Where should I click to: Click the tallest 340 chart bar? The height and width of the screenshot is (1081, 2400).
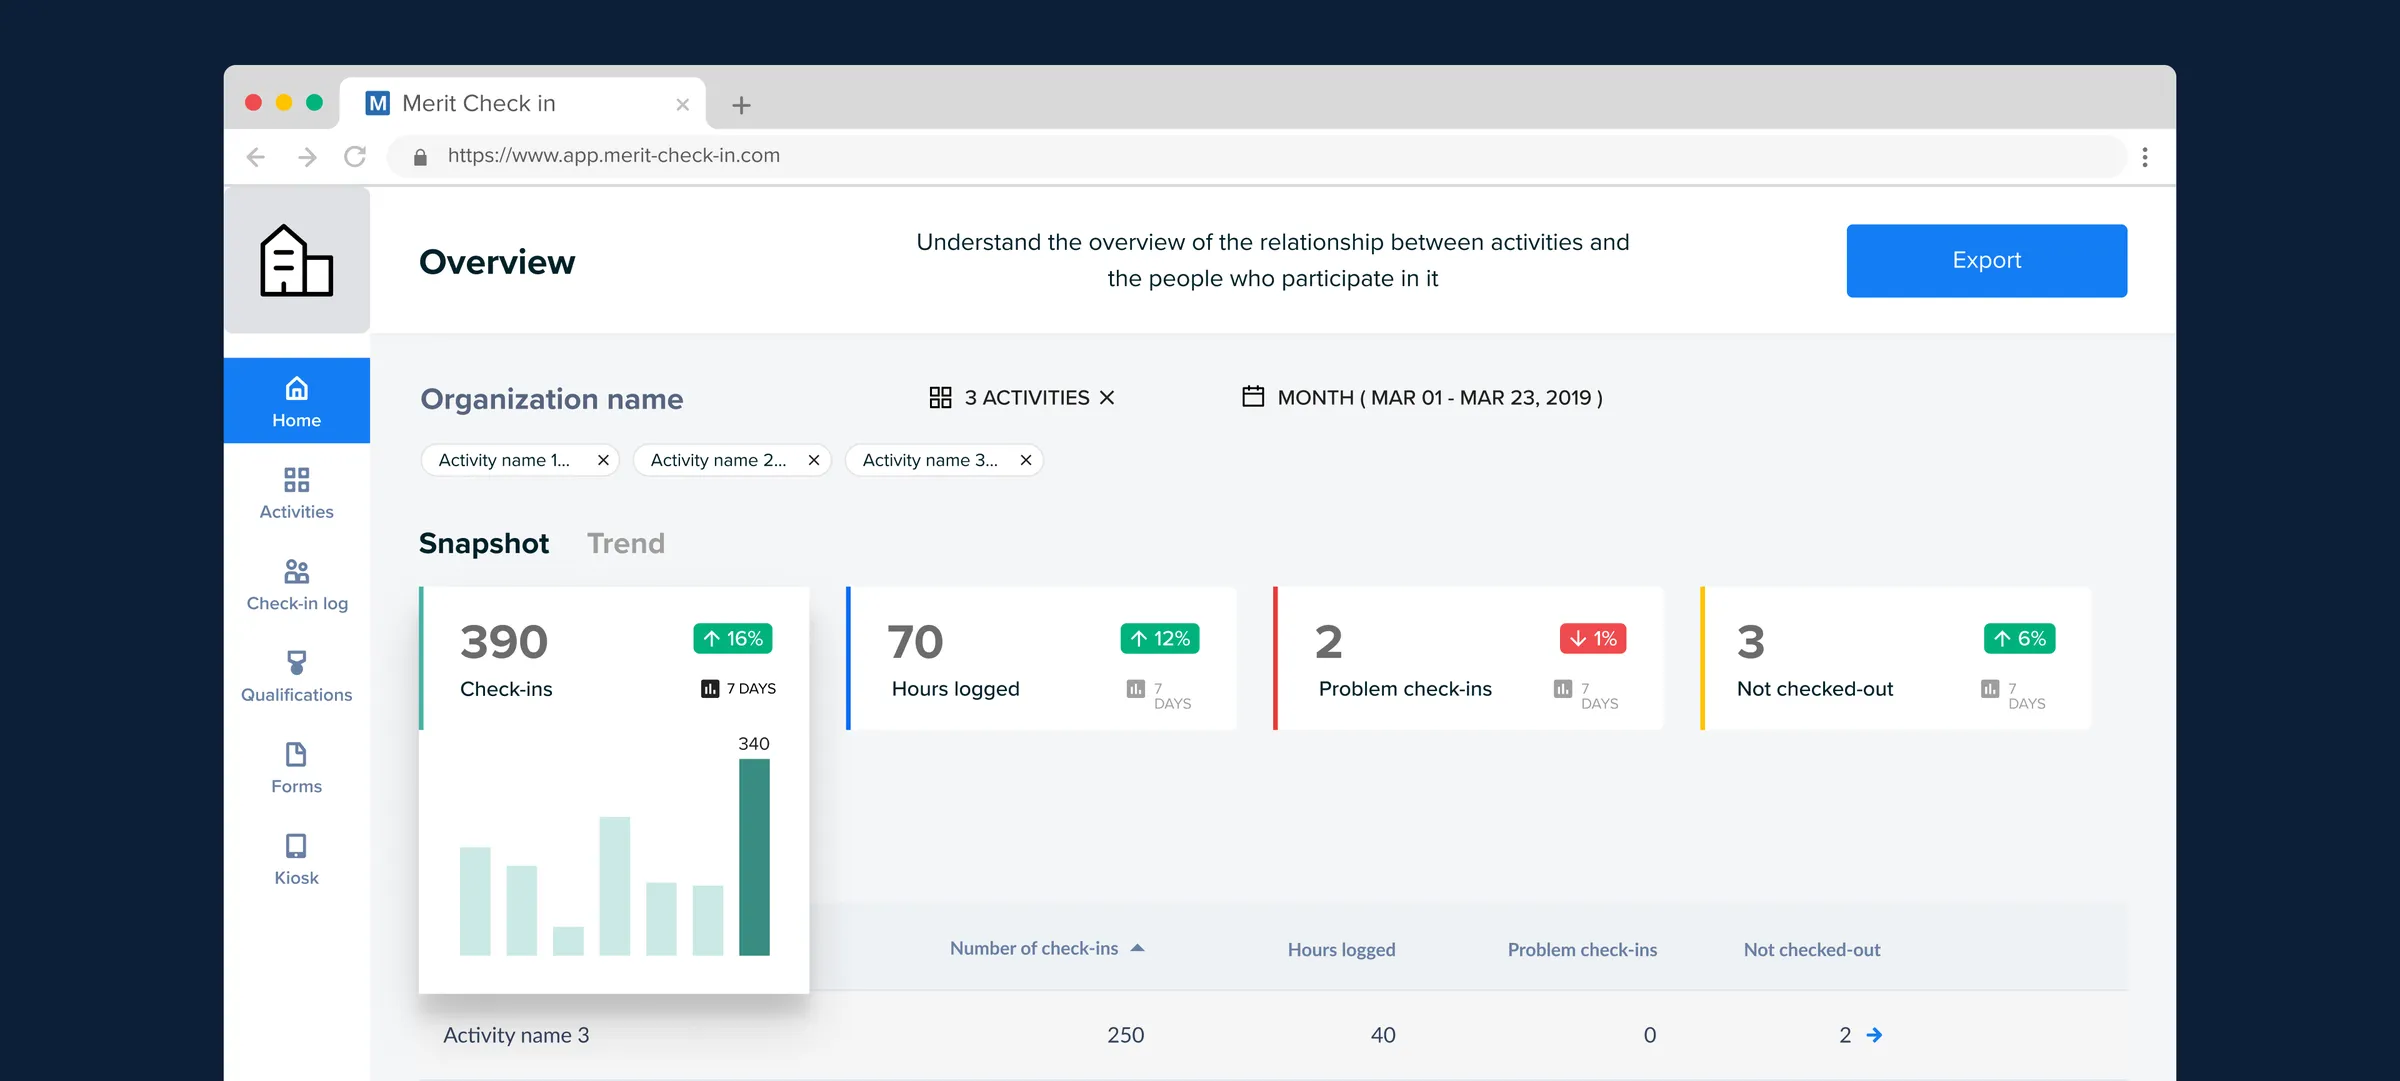pyautogui.click(x=754, y=857)
